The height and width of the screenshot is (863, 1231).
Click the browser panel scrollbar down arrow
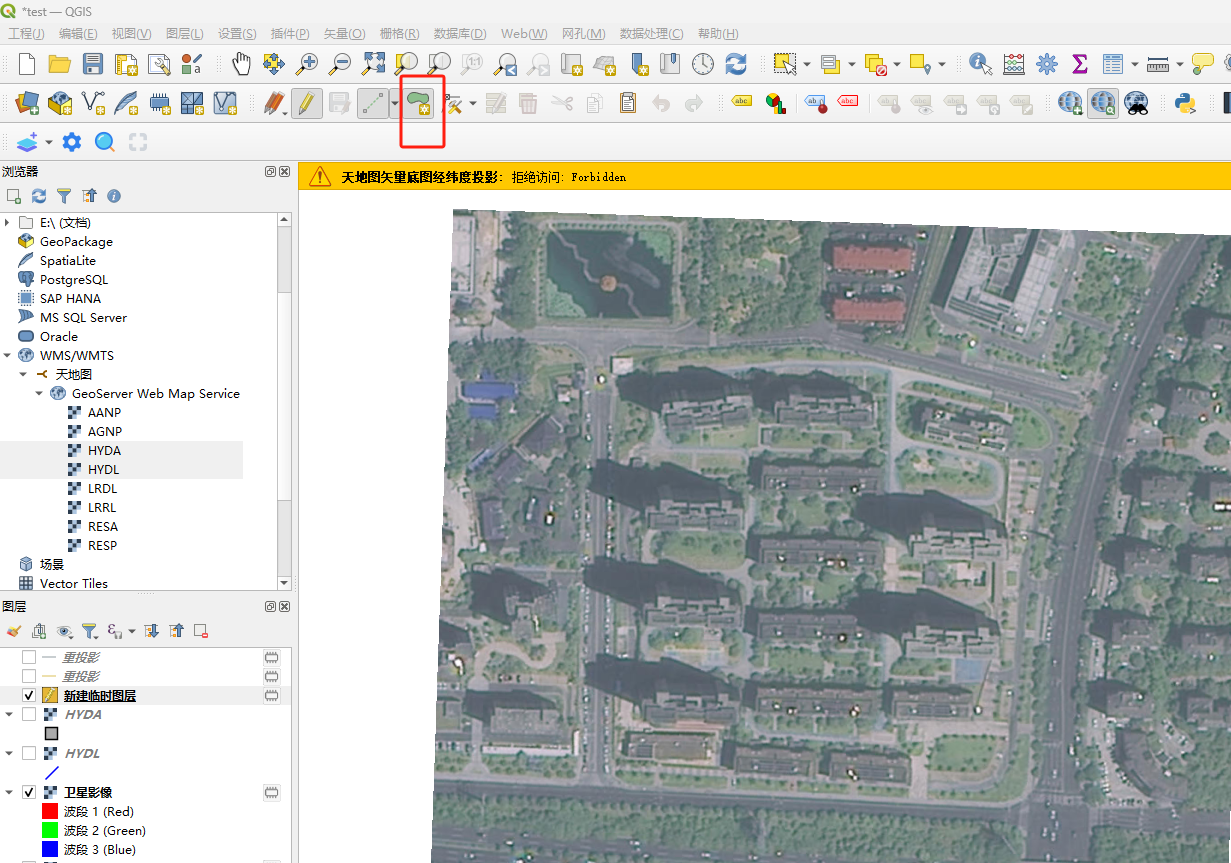(x=284, y=583)
